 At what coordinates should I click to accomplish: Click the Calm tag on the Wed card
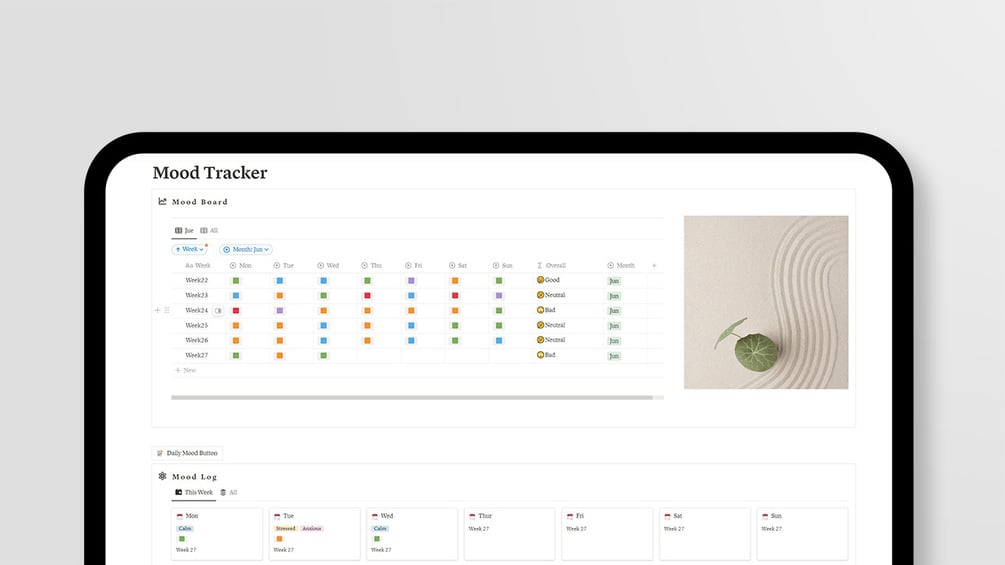click(380, 528)
